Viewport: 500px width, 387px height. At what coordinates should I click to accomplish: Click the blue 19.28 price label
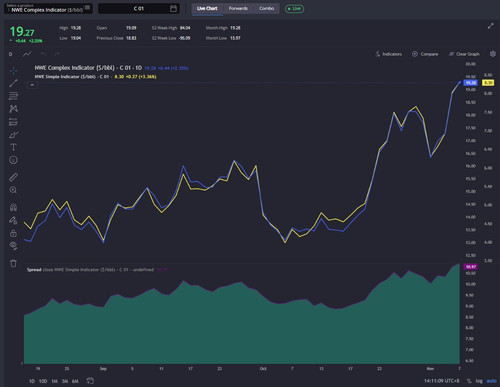(x=471, y=83)
